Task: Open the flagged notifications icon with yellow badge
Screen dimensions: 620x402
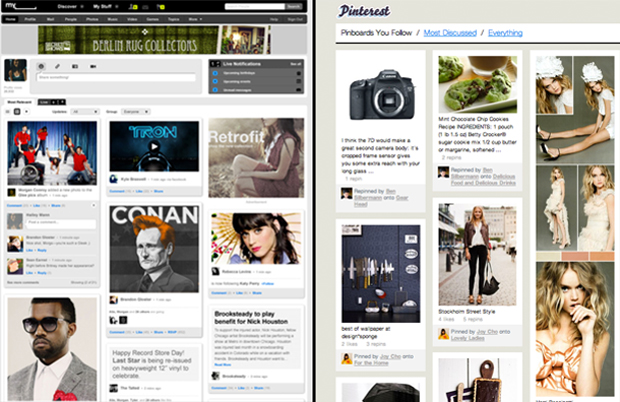Action: coord(161,7)
